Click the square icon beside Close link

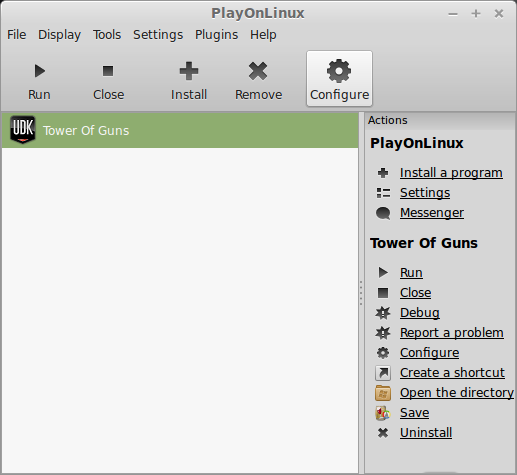pyautogui.click(x=383, y=293)
